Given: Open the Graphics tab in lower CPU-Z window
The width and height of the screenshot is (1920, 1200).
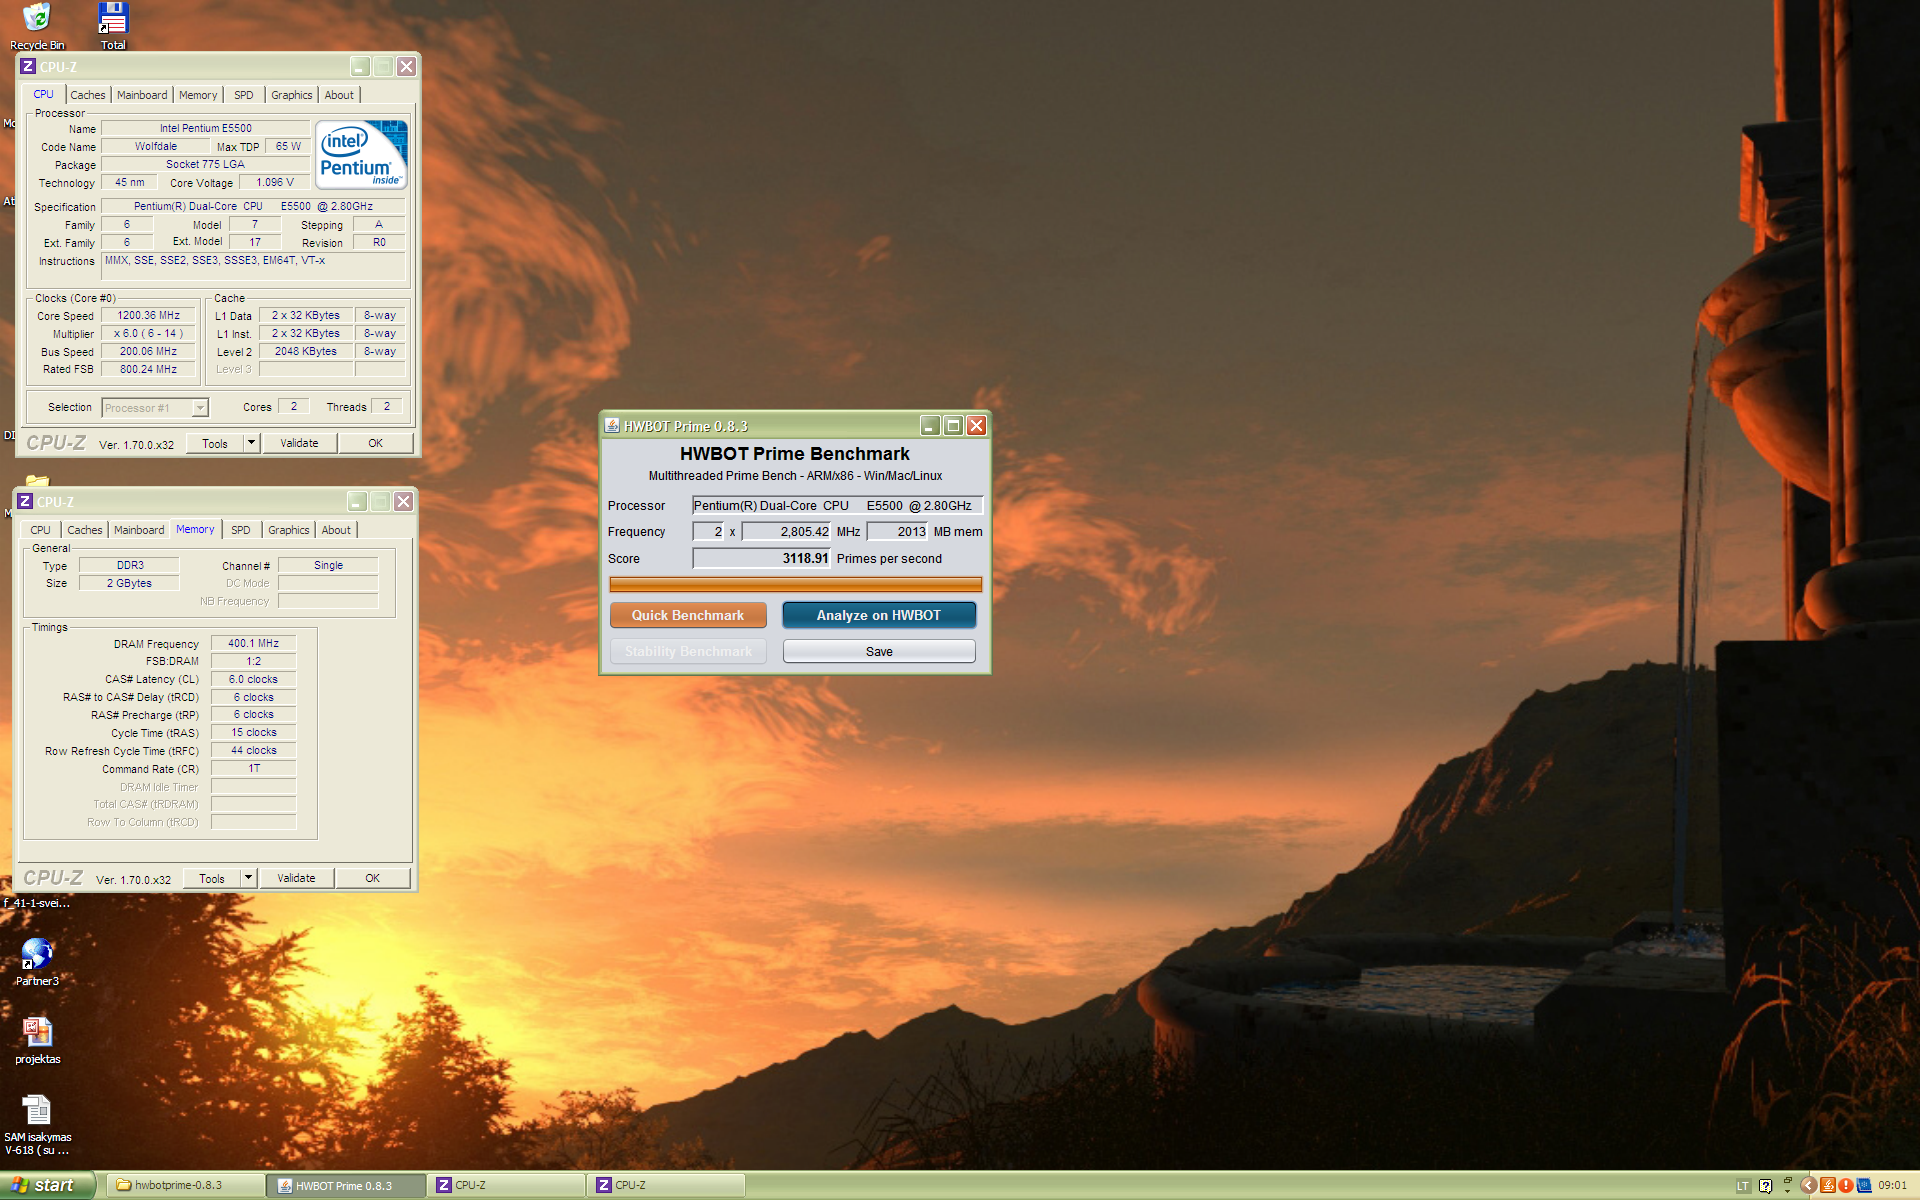Looking at the screenshot, I should (289, 530).
